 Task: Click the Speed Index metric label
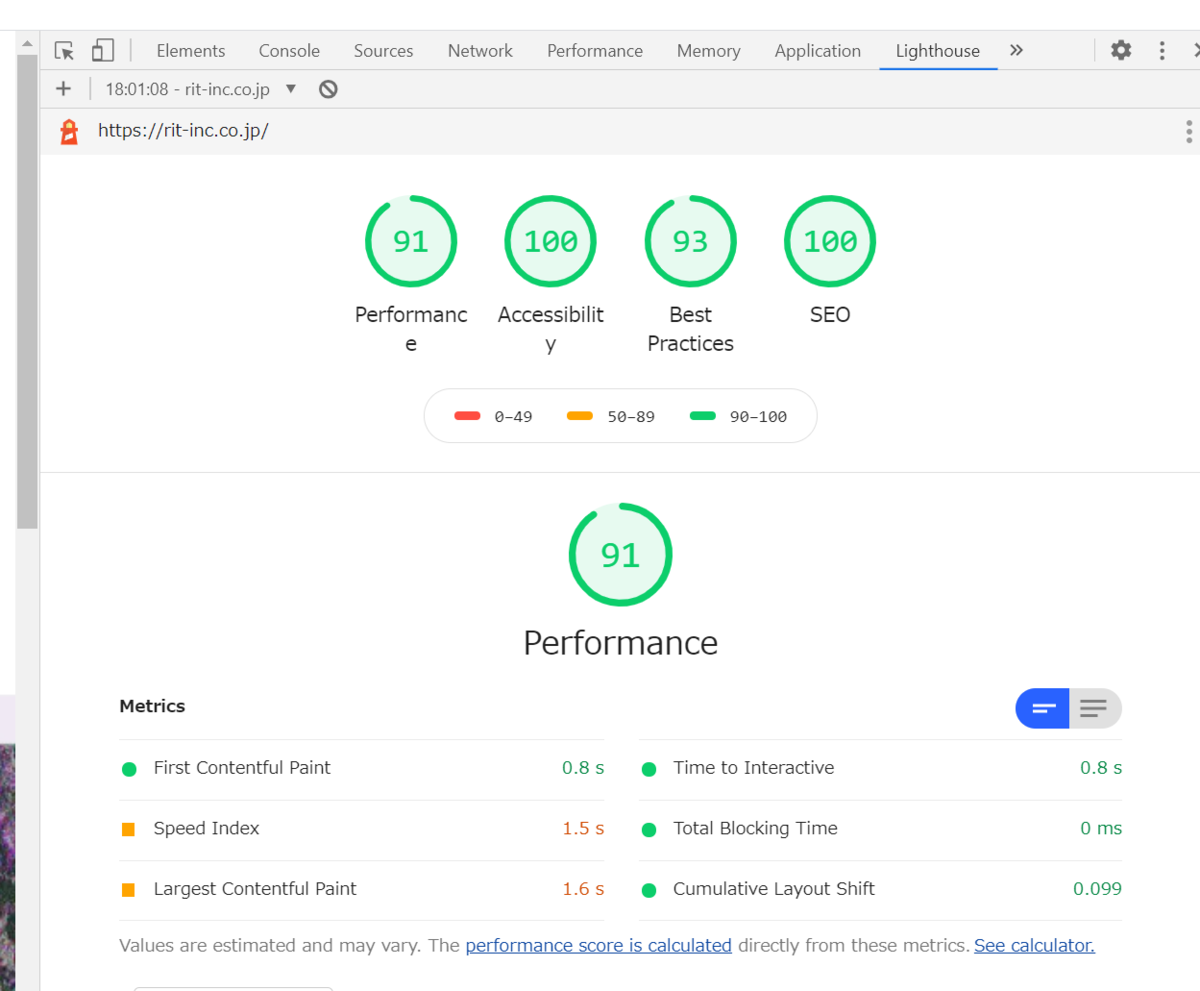point(206,828)
